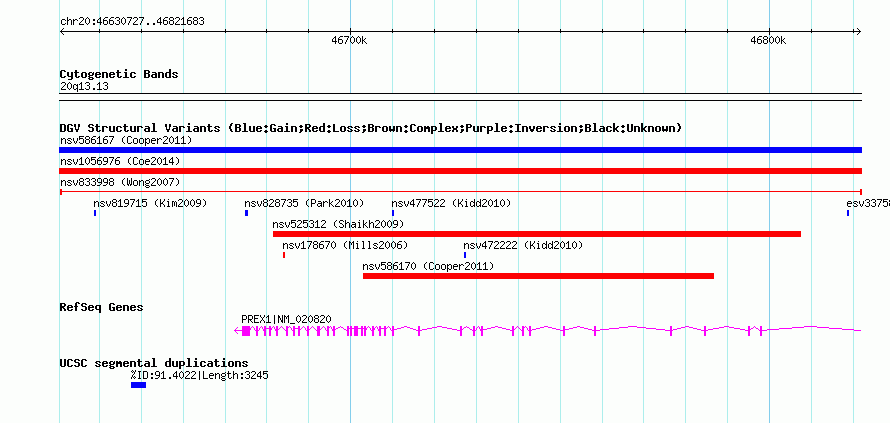Select the red nsv178670 (Mills2006) marker

284,255
